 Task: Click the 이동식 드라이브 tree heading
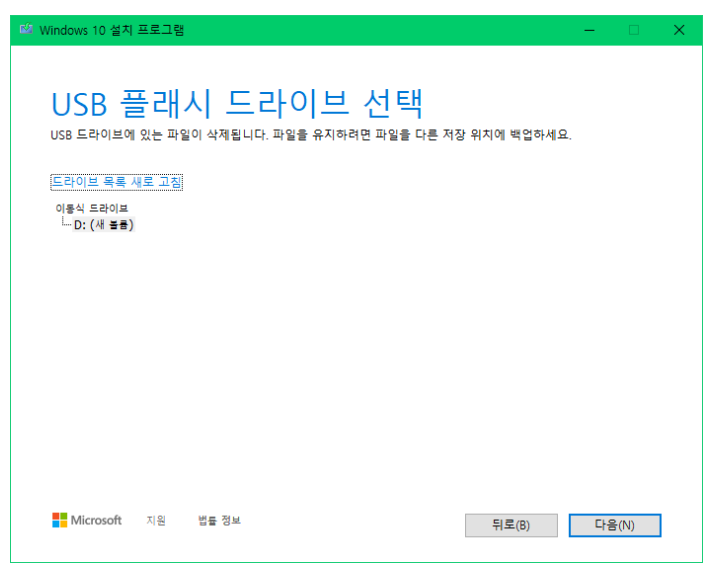coord(92,208)
